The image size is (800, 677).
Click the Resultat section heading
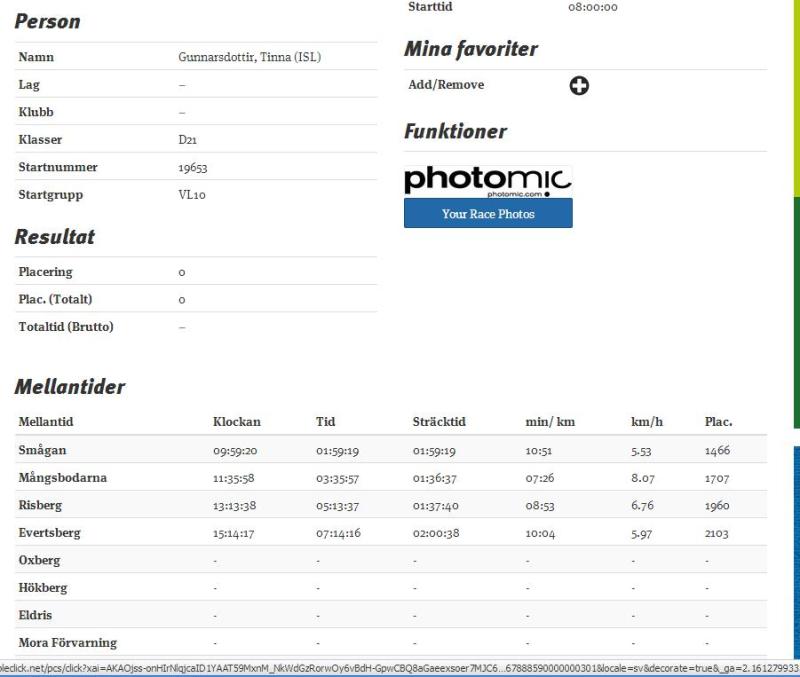pyautogui.click(x=55, y=237)
